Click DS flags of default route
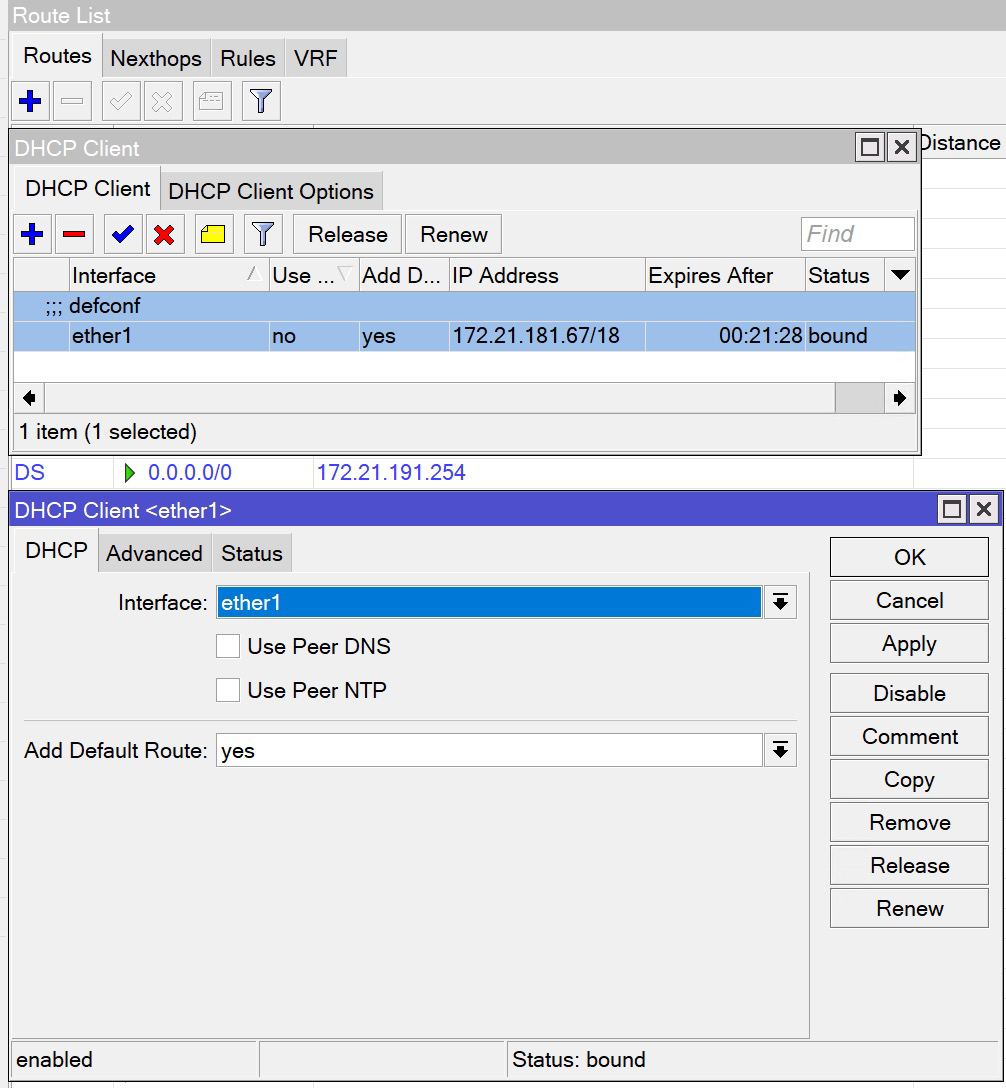 click(x=29, y=473)
